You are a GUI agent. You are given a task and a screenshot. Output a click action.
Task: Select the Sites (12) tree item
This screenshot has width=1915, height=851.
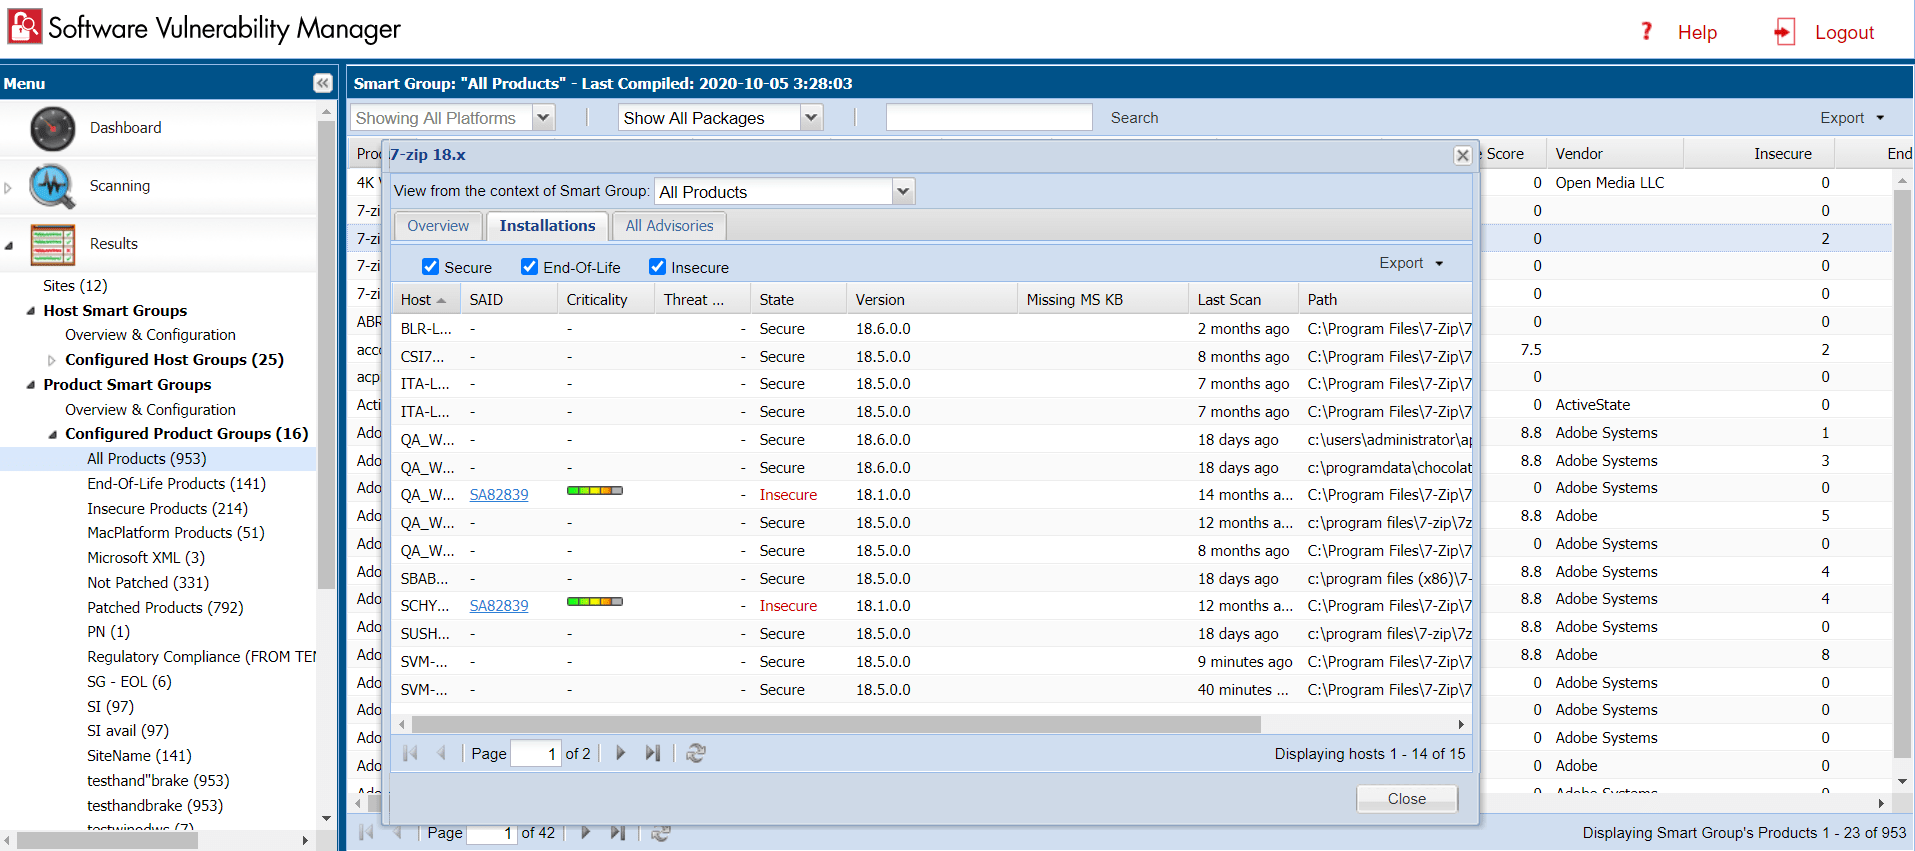point(75,286)
